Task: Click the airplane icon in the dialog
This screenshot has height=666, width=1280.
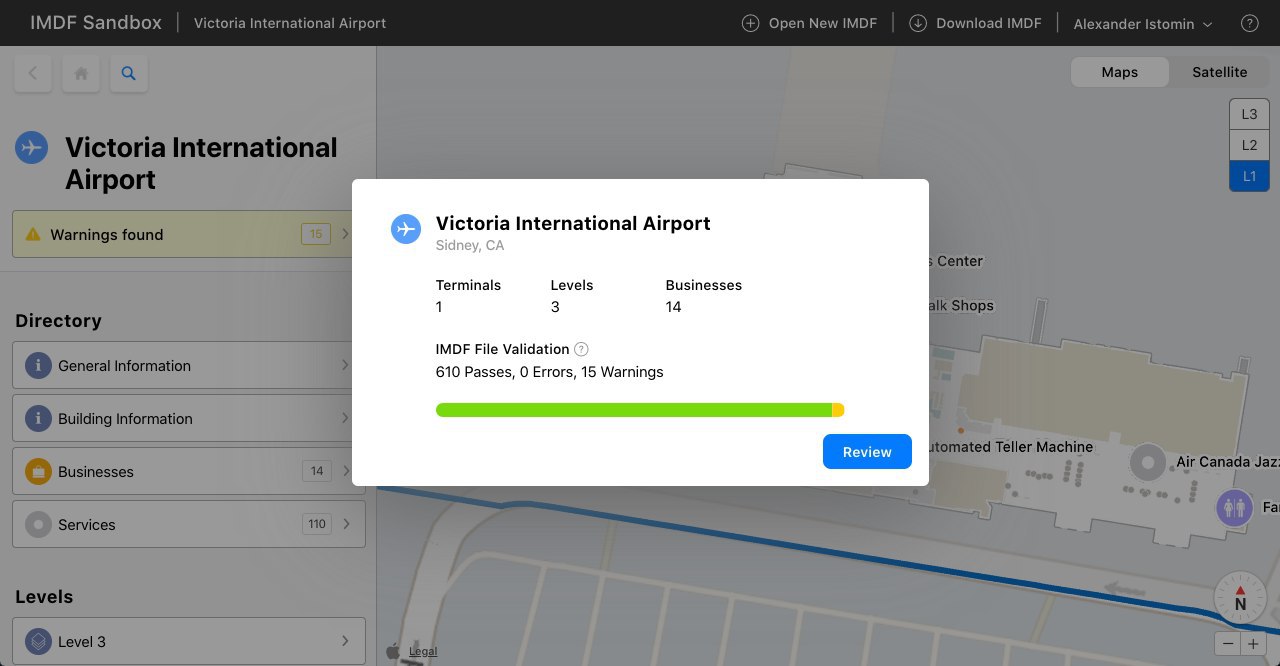Action: 406,229
